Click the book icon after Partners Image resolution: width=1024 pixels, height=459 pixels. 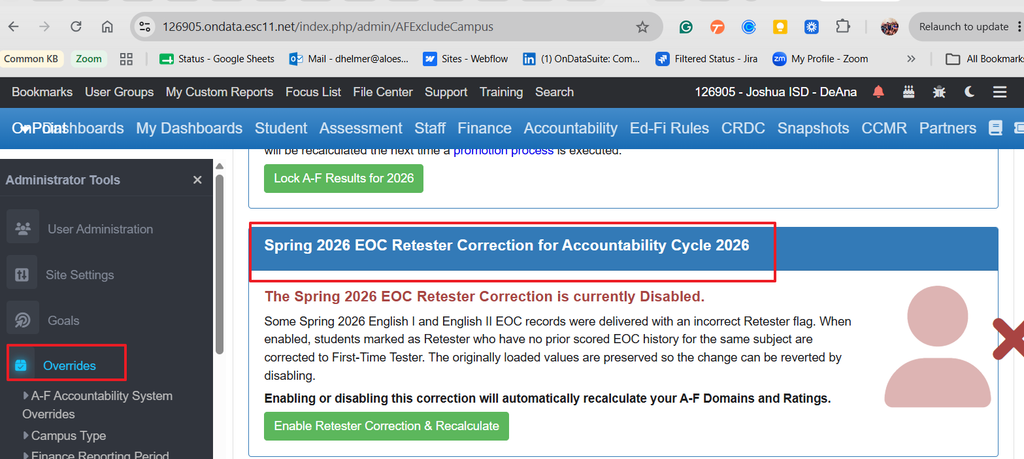[995, 128]
